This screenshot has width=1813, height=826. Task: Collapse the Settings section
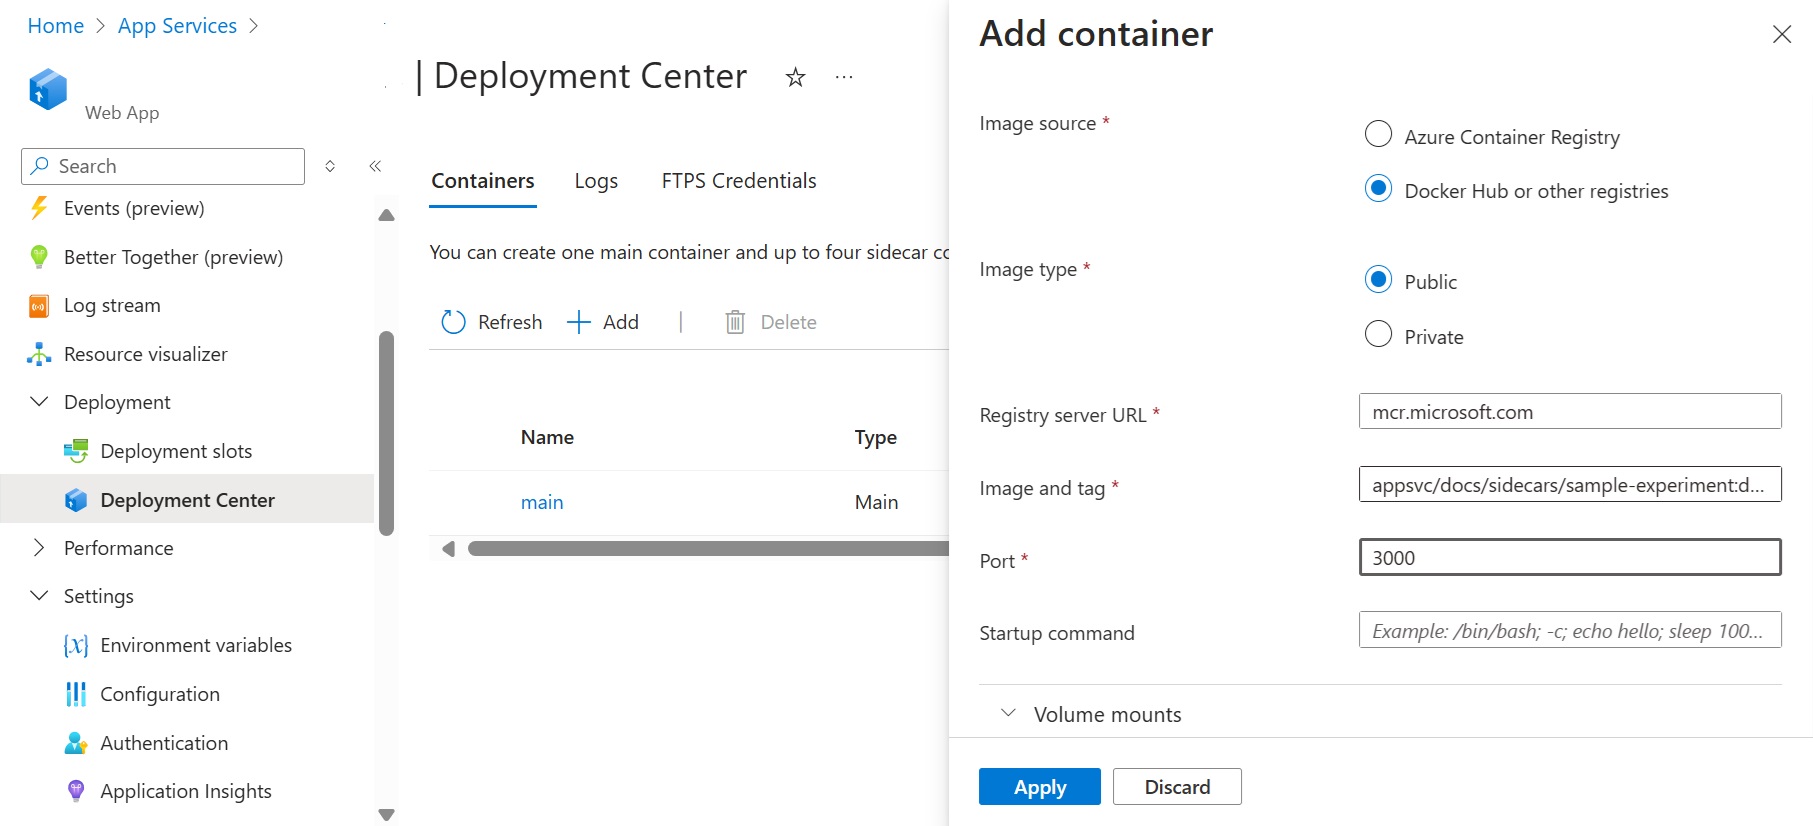[40, 596]
